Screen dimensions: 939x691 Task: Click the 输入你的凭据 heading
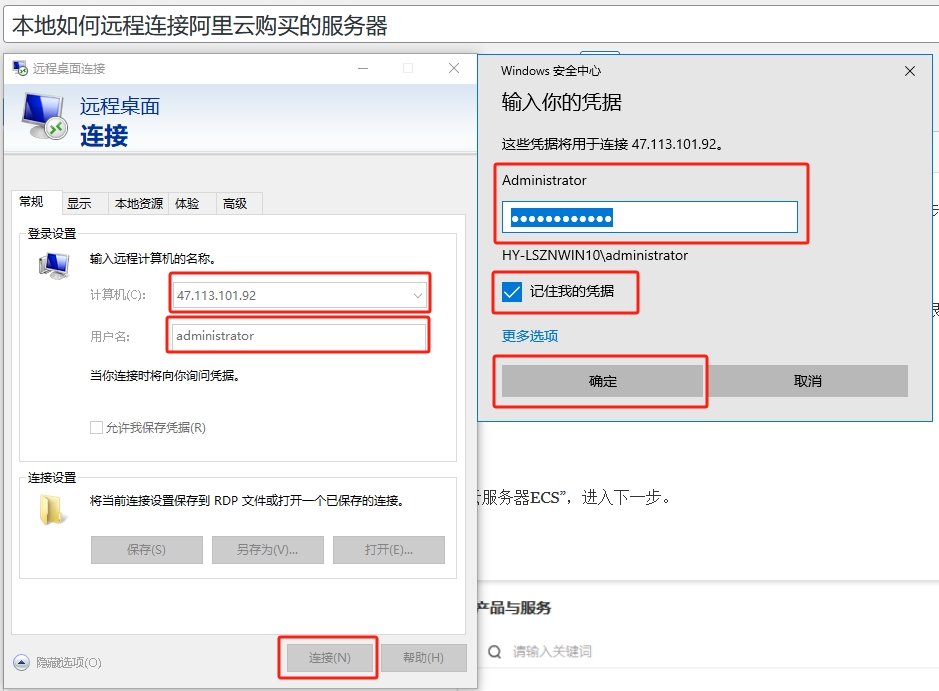pos(561,102)
